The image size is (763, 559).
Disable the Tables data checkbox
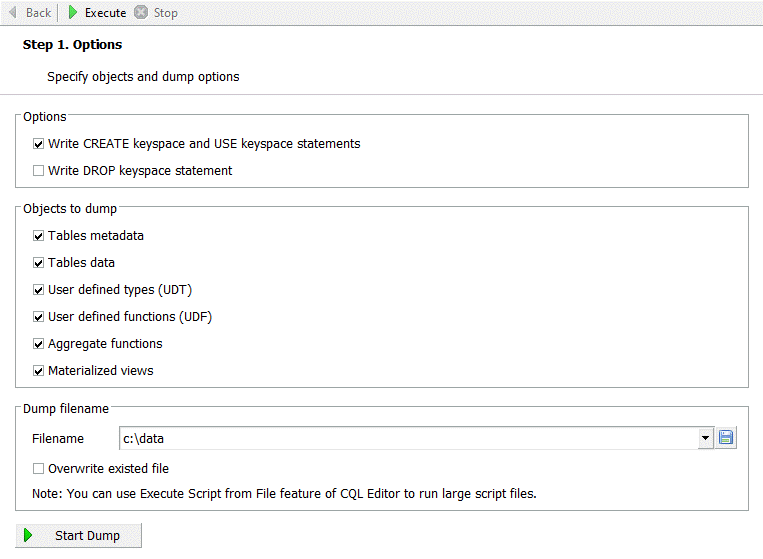39,263
